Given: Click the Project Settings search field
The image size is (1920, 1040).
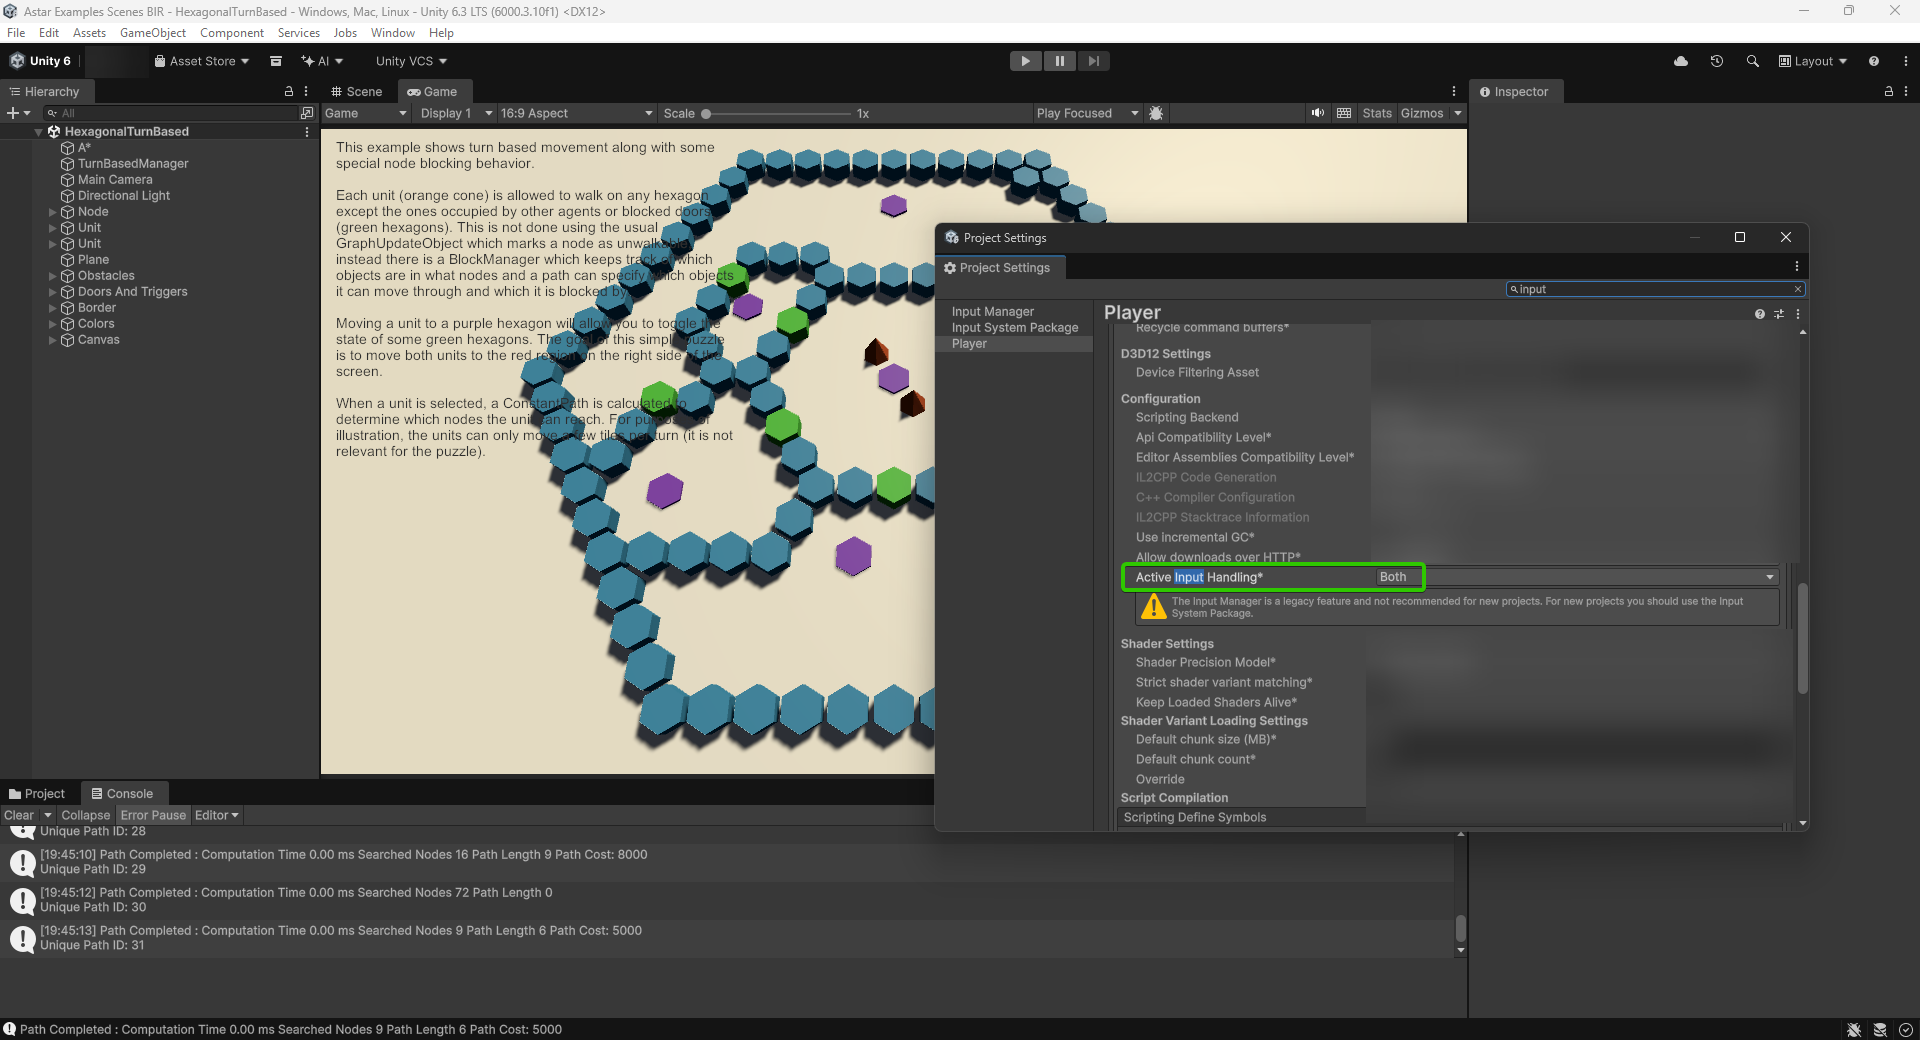Looking at the screenshot, I should (1655, 289).
